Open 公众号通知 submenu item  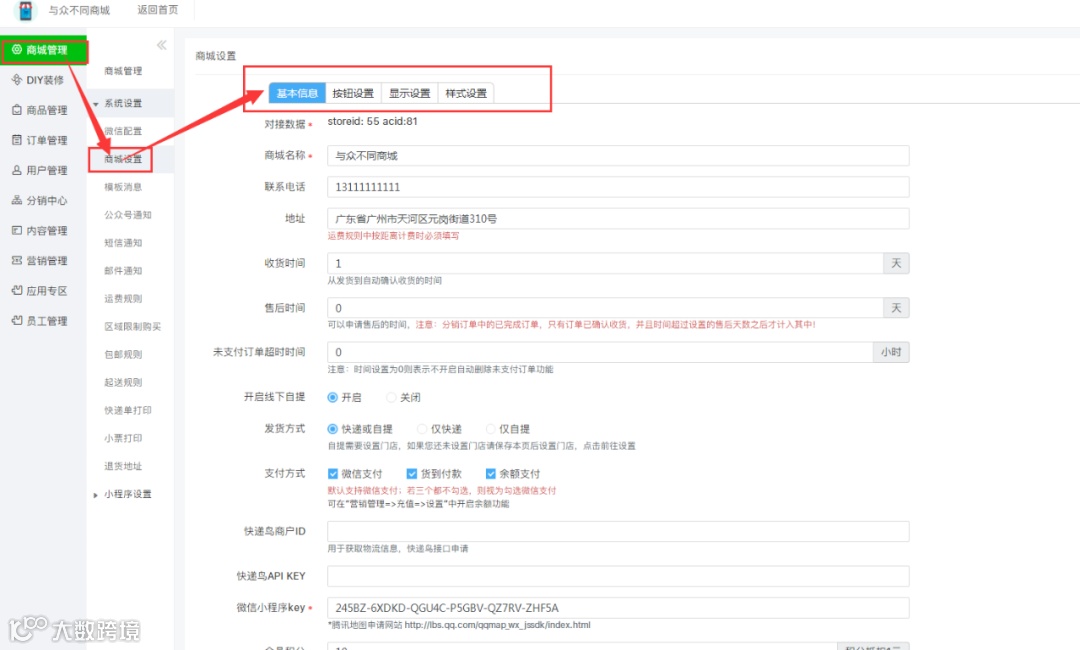pos(128,215)
